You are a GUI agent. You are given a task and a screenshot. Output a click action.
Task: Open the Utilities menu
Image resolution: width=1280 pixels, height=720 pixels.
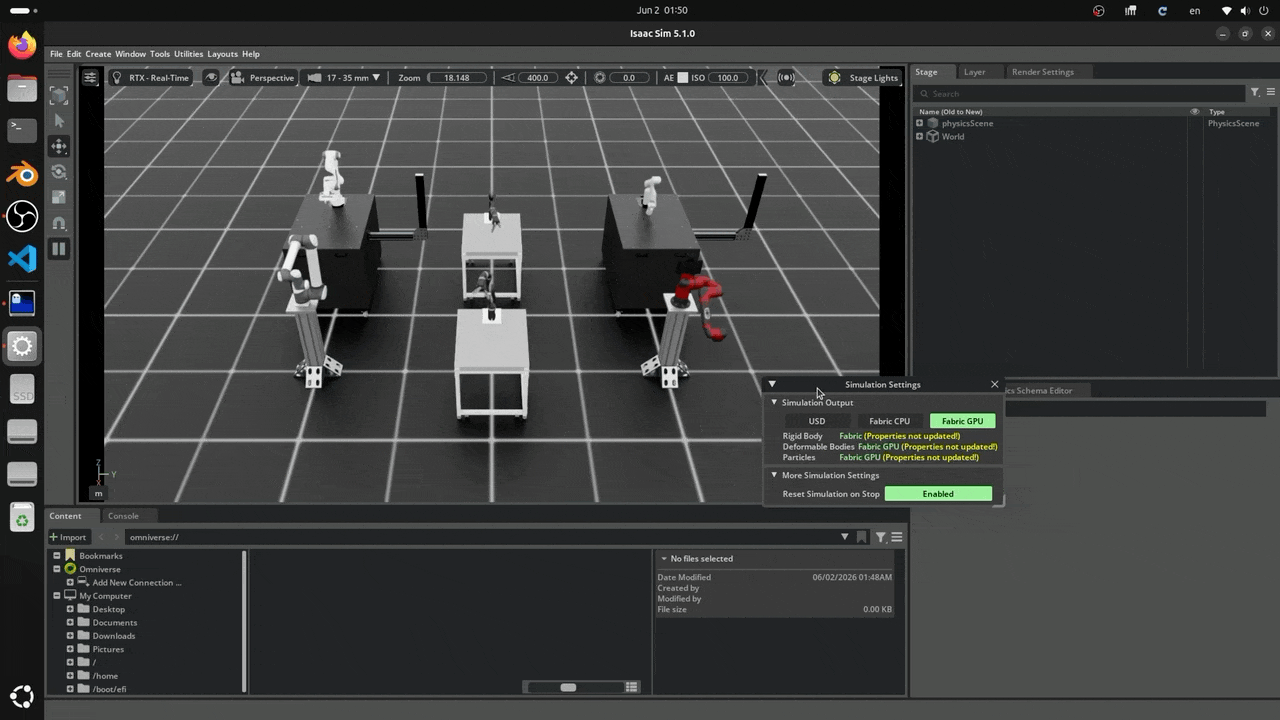pos(188,54)
